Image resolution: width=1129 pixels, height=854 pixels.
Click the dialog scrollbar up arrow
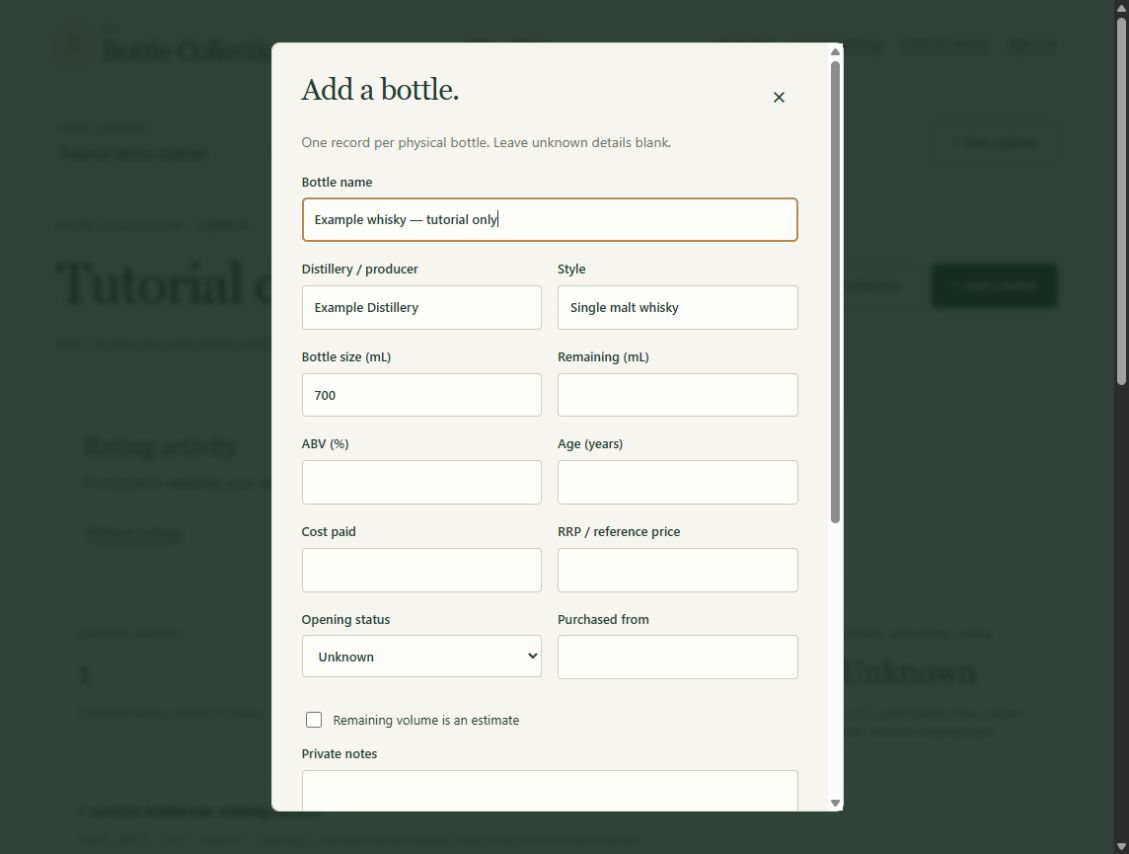[x=835, y=52]
